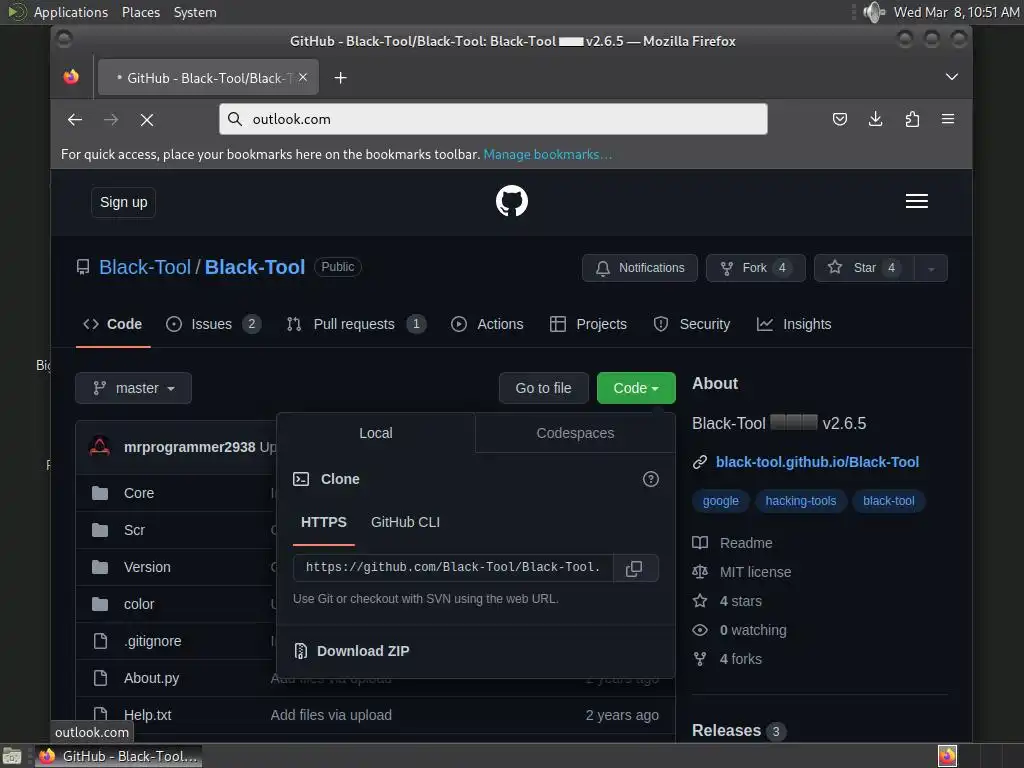The height and width of the screenshot is (768, 1024).
Task: Switch to the Codespaces tab
Action: point(575,433)
